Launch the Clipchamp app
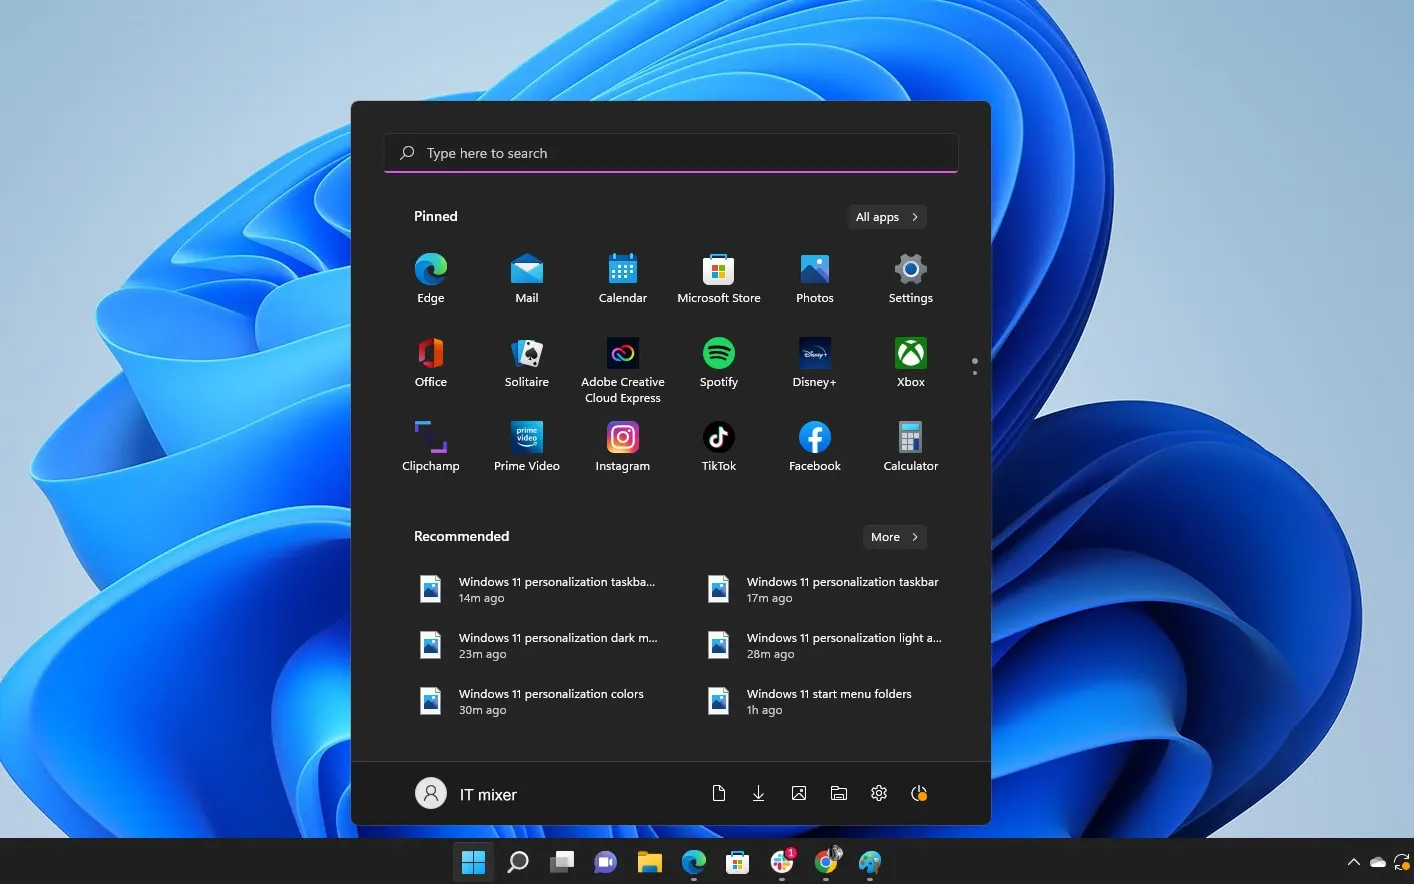The image size is (1414, 884). tap(430, 447)
